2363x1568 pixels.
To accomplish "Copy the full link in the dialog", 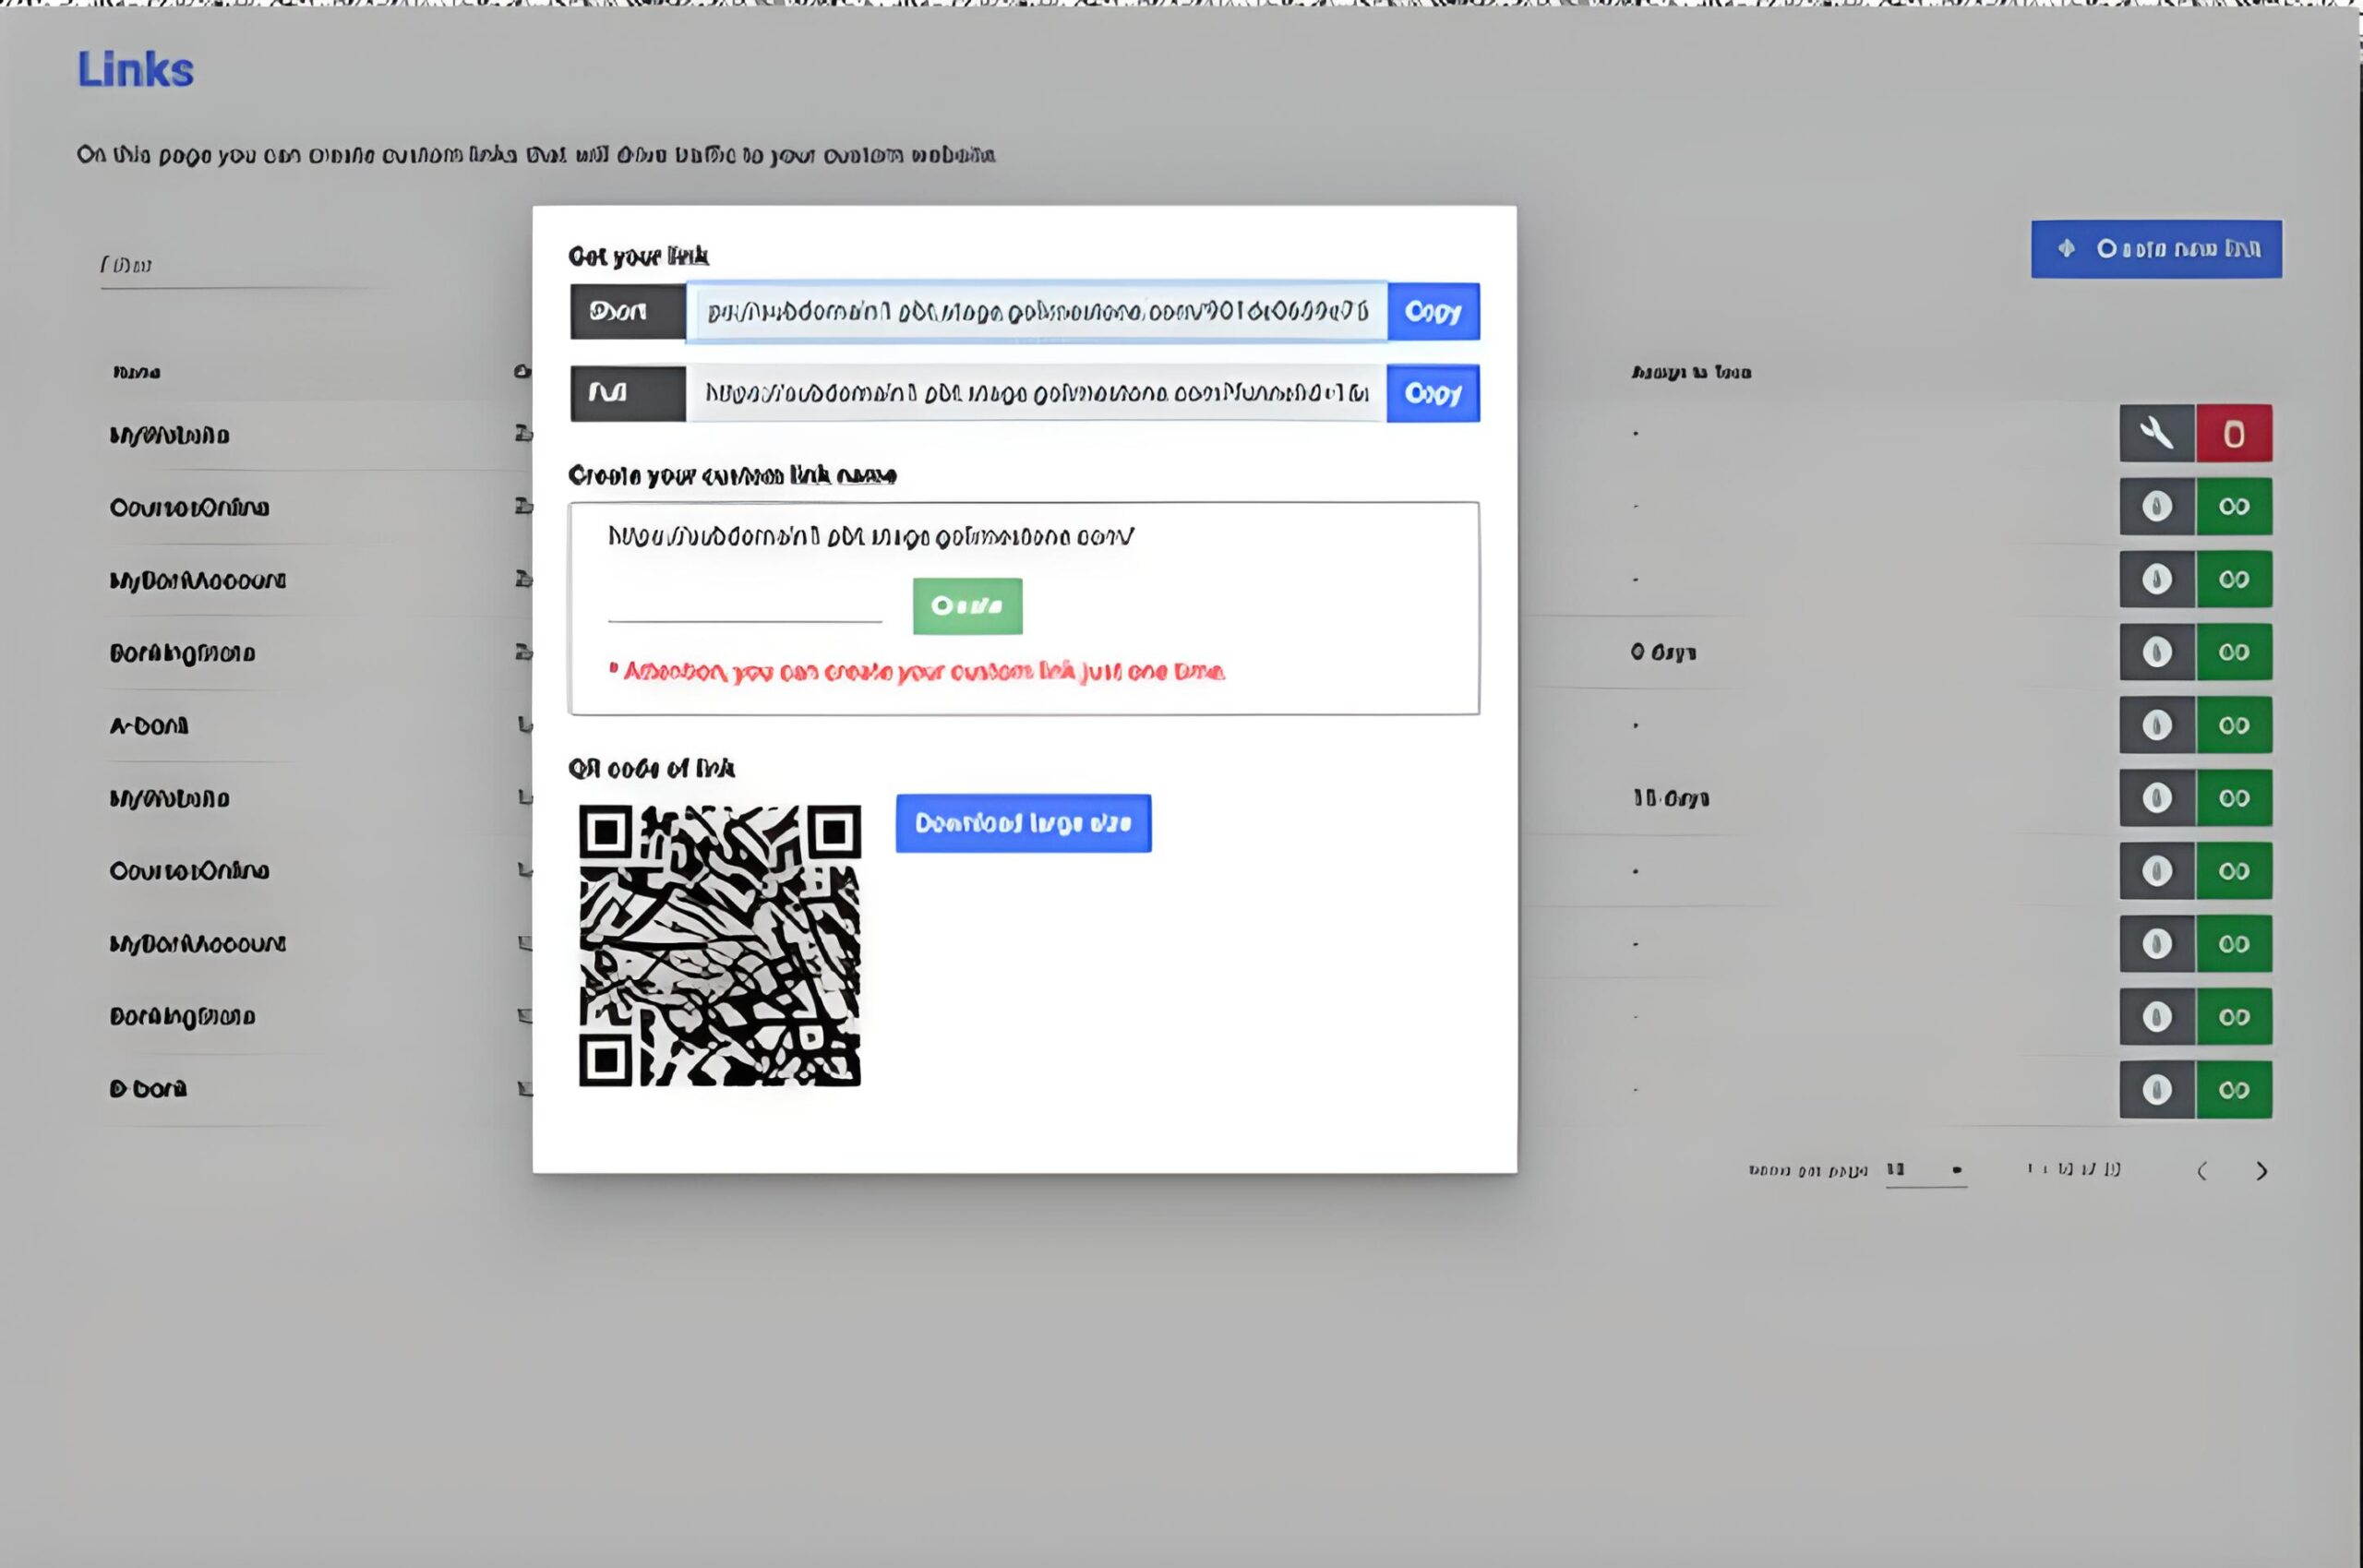I will (1433, 394).
